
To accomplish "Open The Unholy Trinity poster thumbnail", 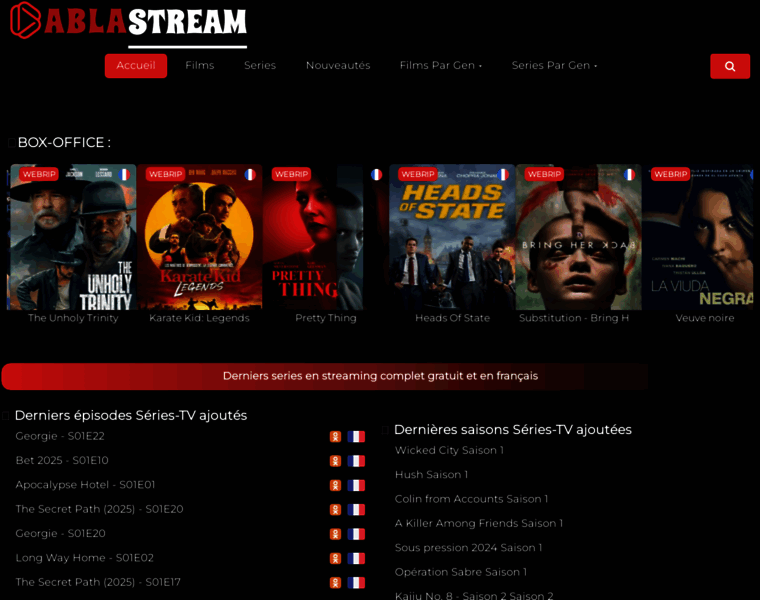I will tap(73, 237).
